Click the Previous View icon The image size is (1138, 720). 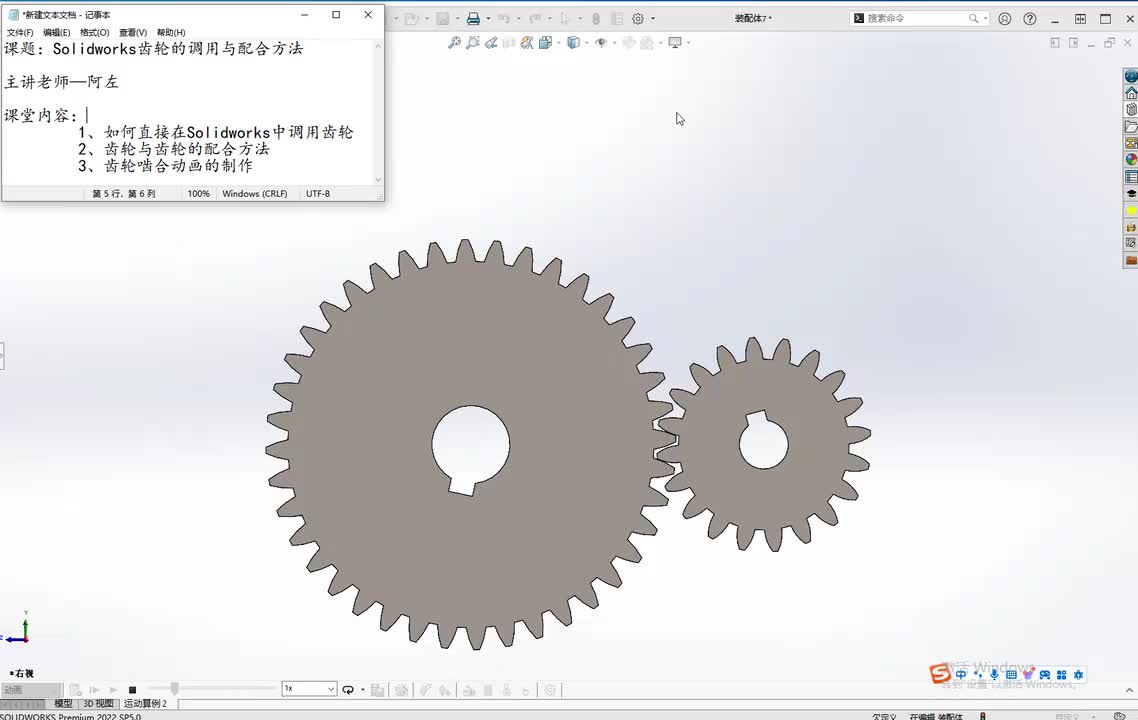click(491, 43)
